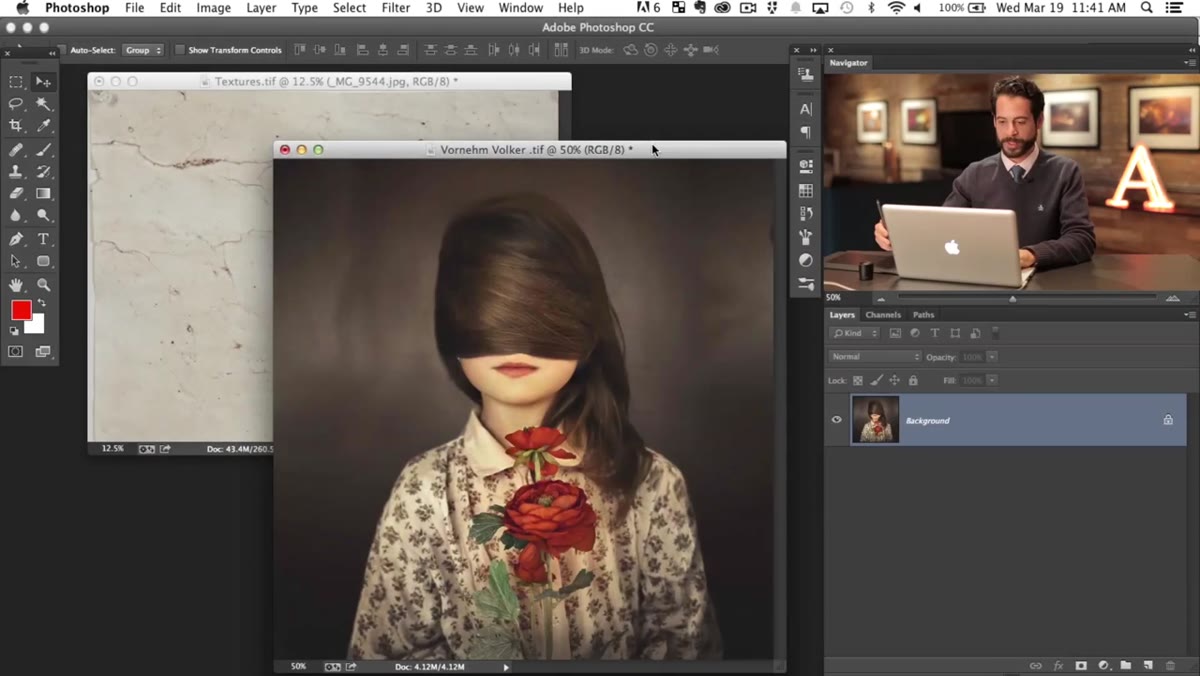Open the Auto-Select Group dropdown
The image size is (1200, 676).
(x=143, y=50)
